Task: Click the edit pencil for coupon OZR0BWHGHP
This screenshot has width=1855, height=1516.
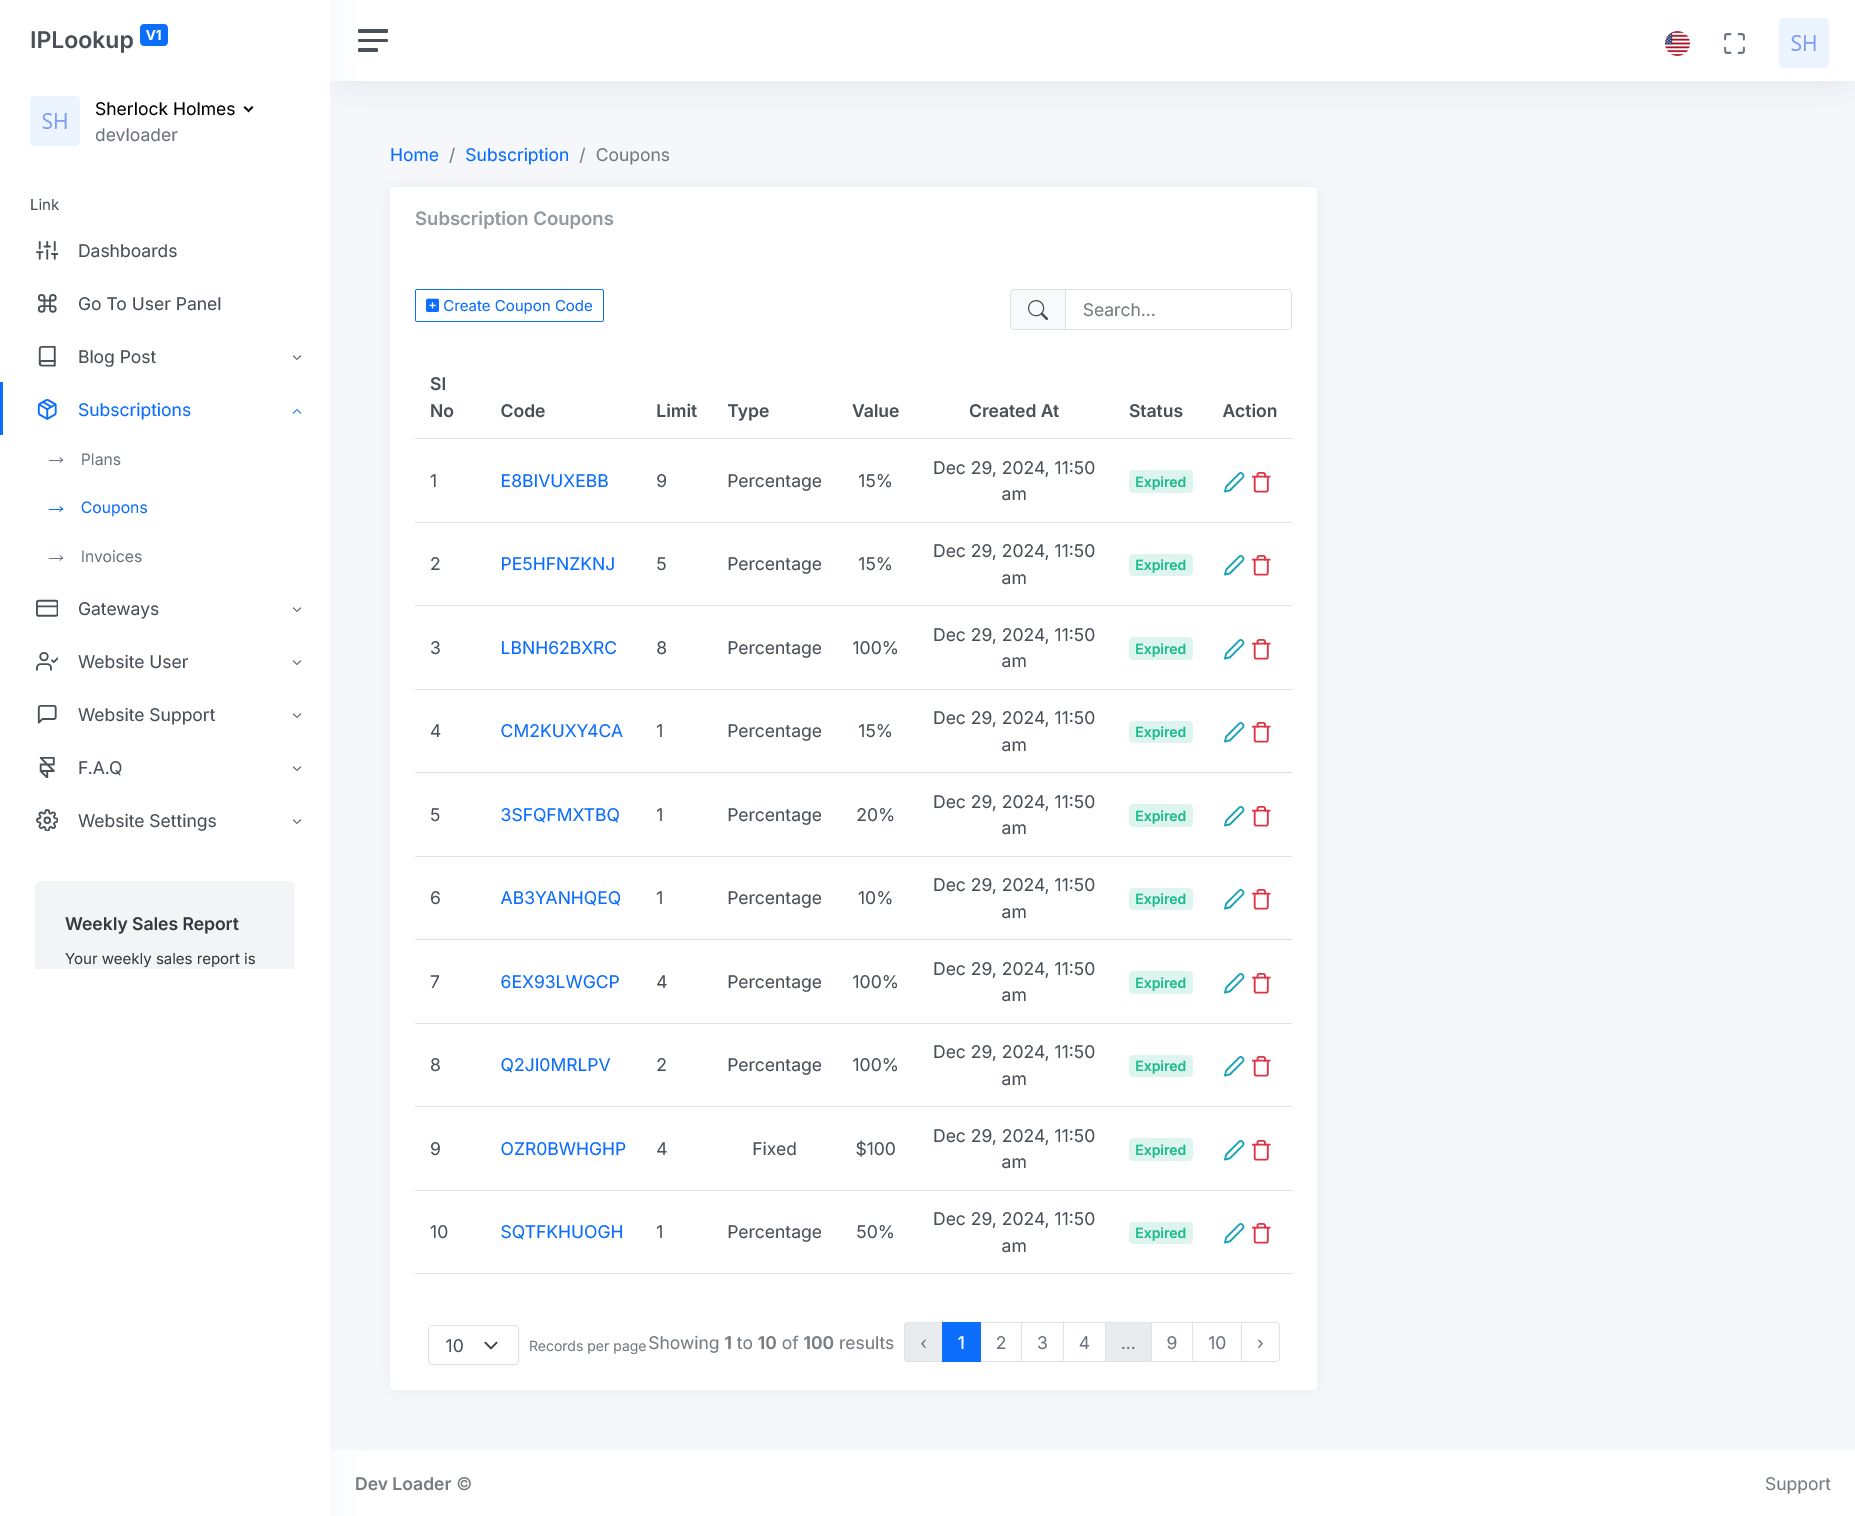Action: pyautogui.click(x=1234, y=1150)
